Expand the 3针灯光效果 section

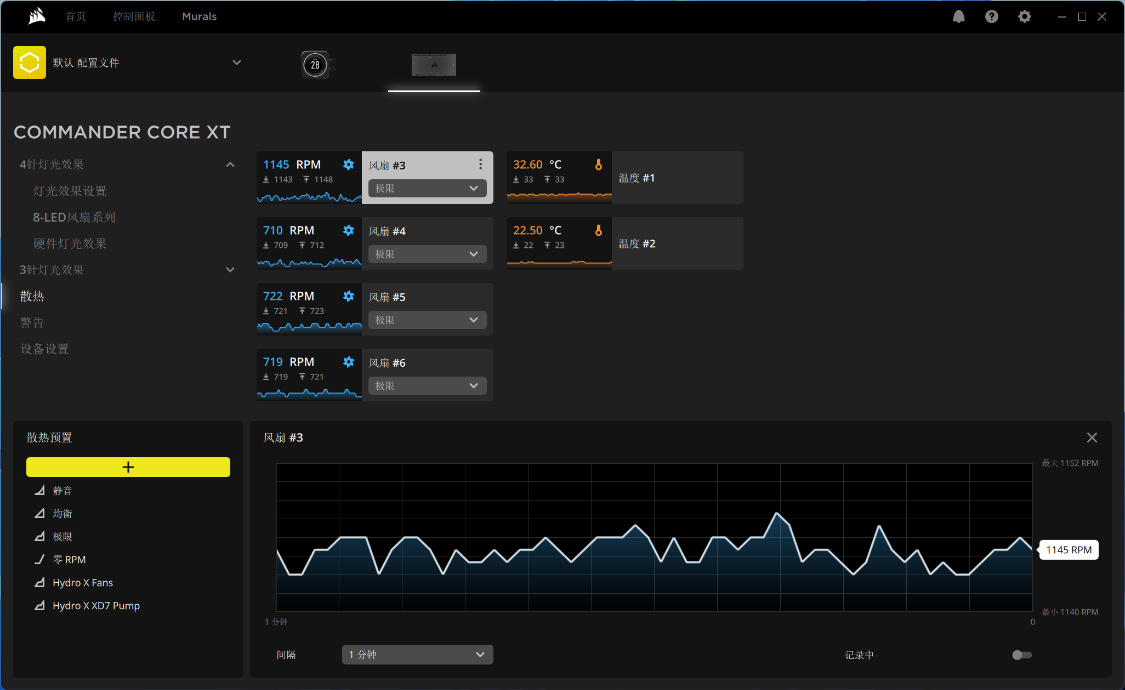[x=230, y=270]
